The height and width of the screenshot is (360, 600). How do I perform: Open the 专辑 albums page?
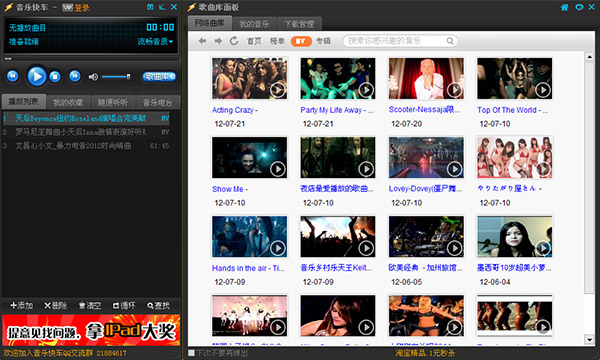pos(323,41)
